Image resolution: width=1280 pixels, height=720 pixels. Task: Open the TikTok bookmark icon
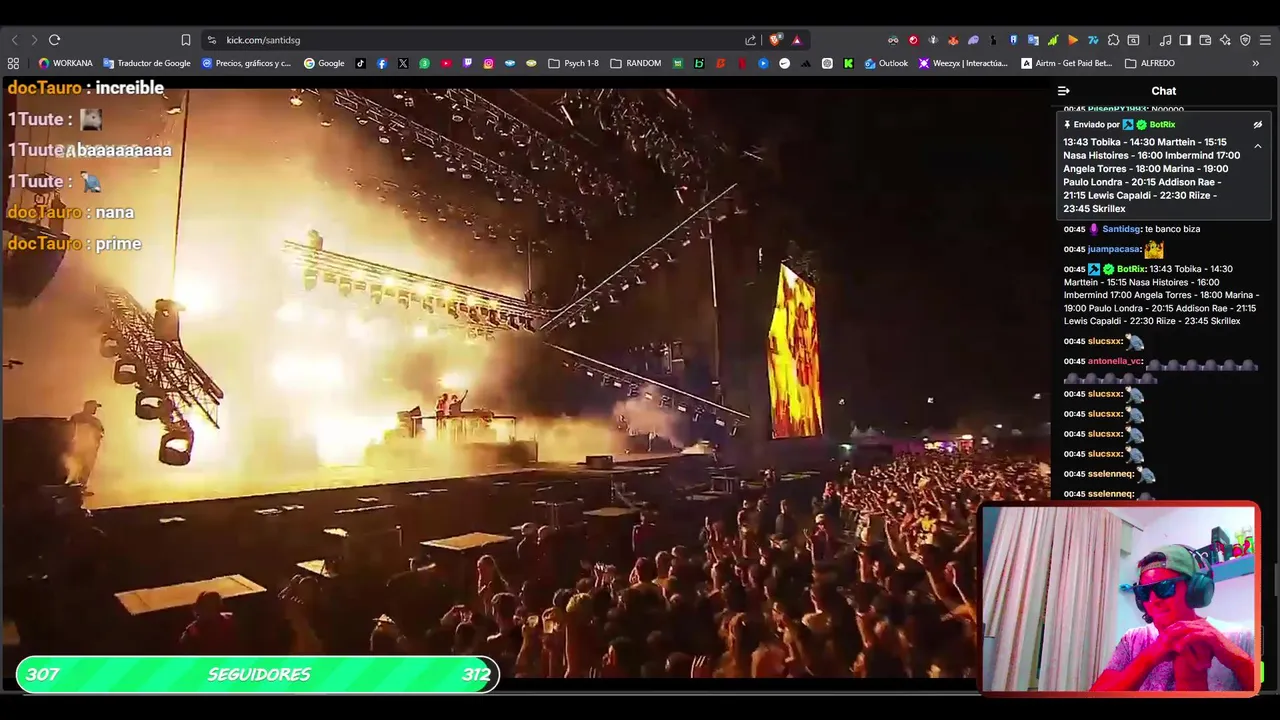[361, 63]
